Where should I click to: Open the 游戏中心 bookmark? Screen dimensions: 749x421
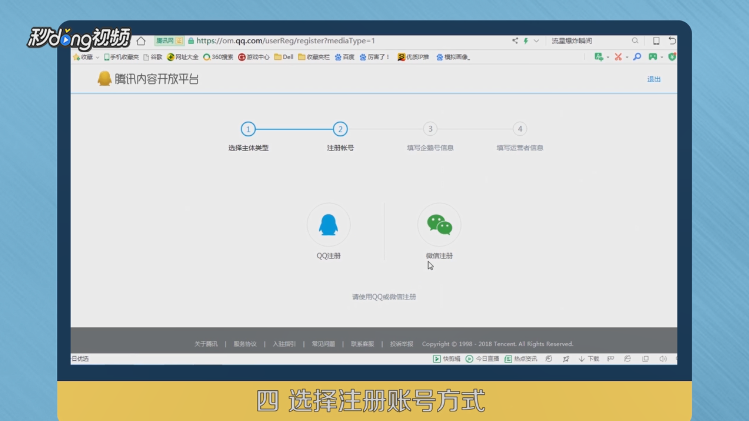tap(254, 57)
